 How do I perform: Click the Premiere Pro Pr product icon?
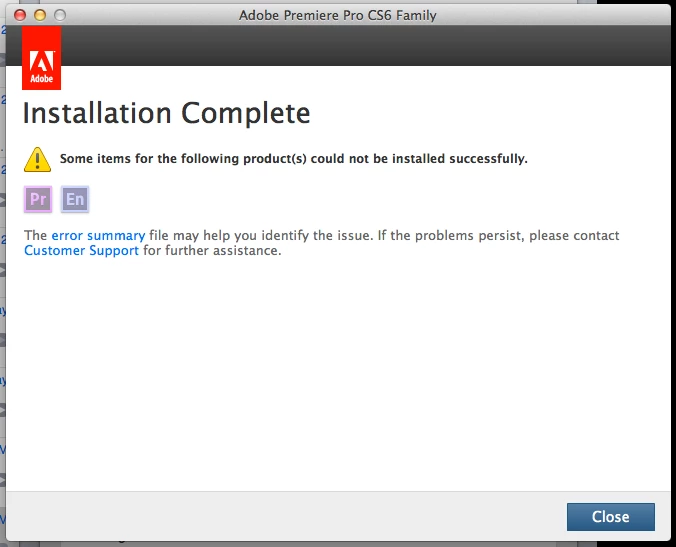(x=38, y=199)
